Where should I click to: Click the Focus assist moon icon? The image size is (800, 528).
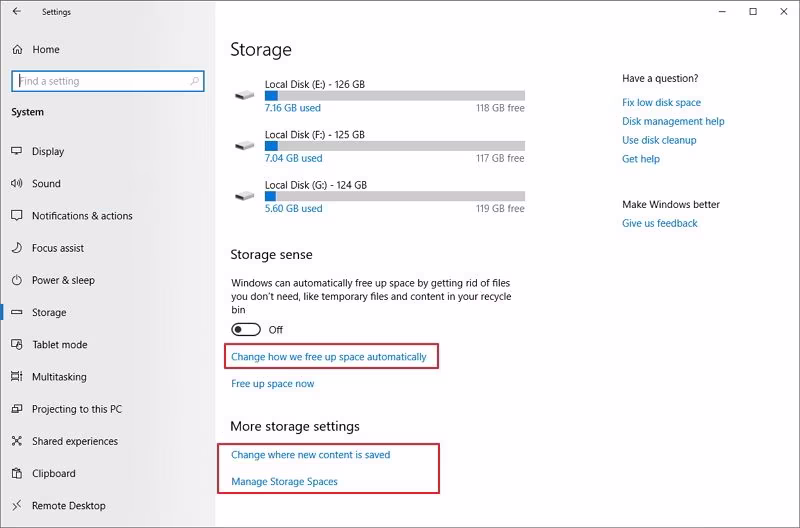[17, 248]
